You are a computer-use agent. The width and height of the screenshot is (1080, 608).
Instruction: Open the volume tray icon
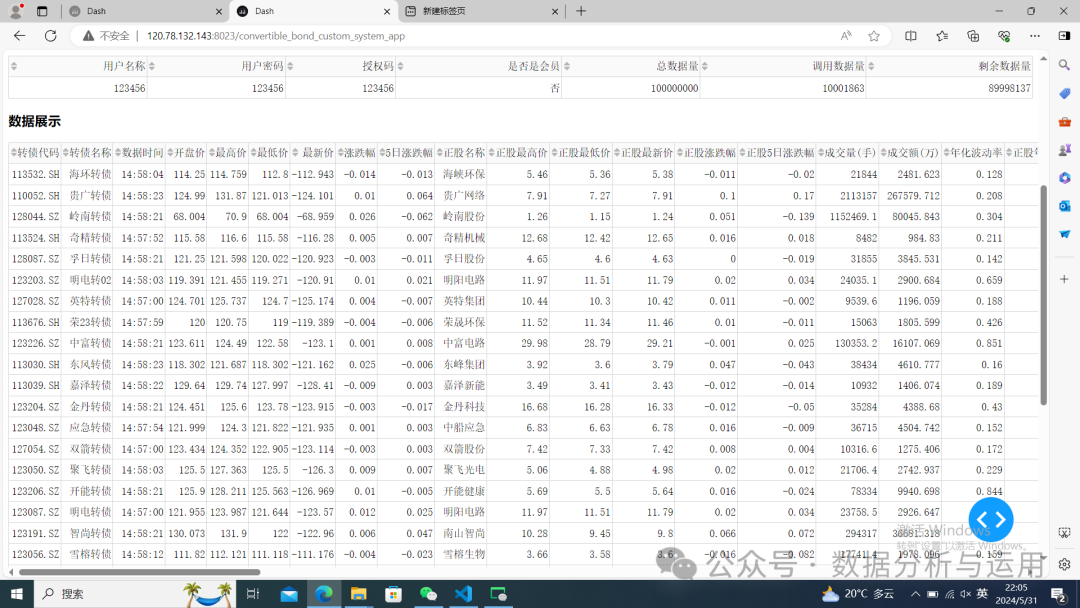coord(966,594)
